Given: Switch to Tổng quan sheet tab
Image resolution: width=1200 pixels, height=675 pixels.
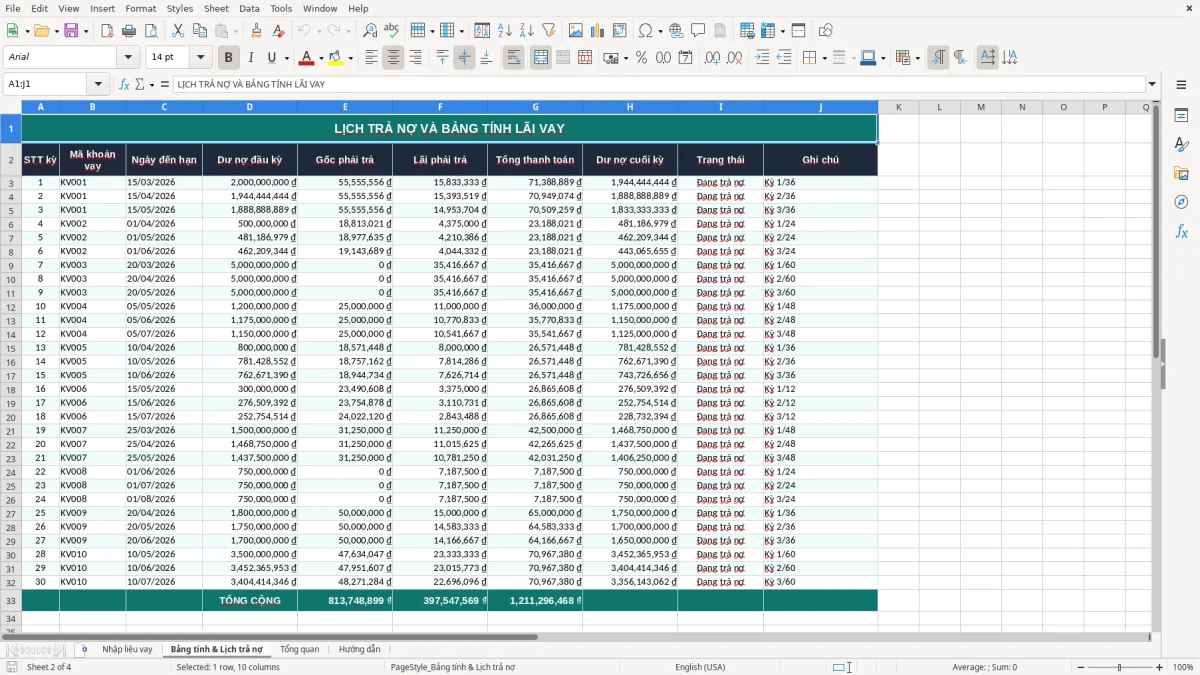Looking at the screenshot, I should pos(300,649).
